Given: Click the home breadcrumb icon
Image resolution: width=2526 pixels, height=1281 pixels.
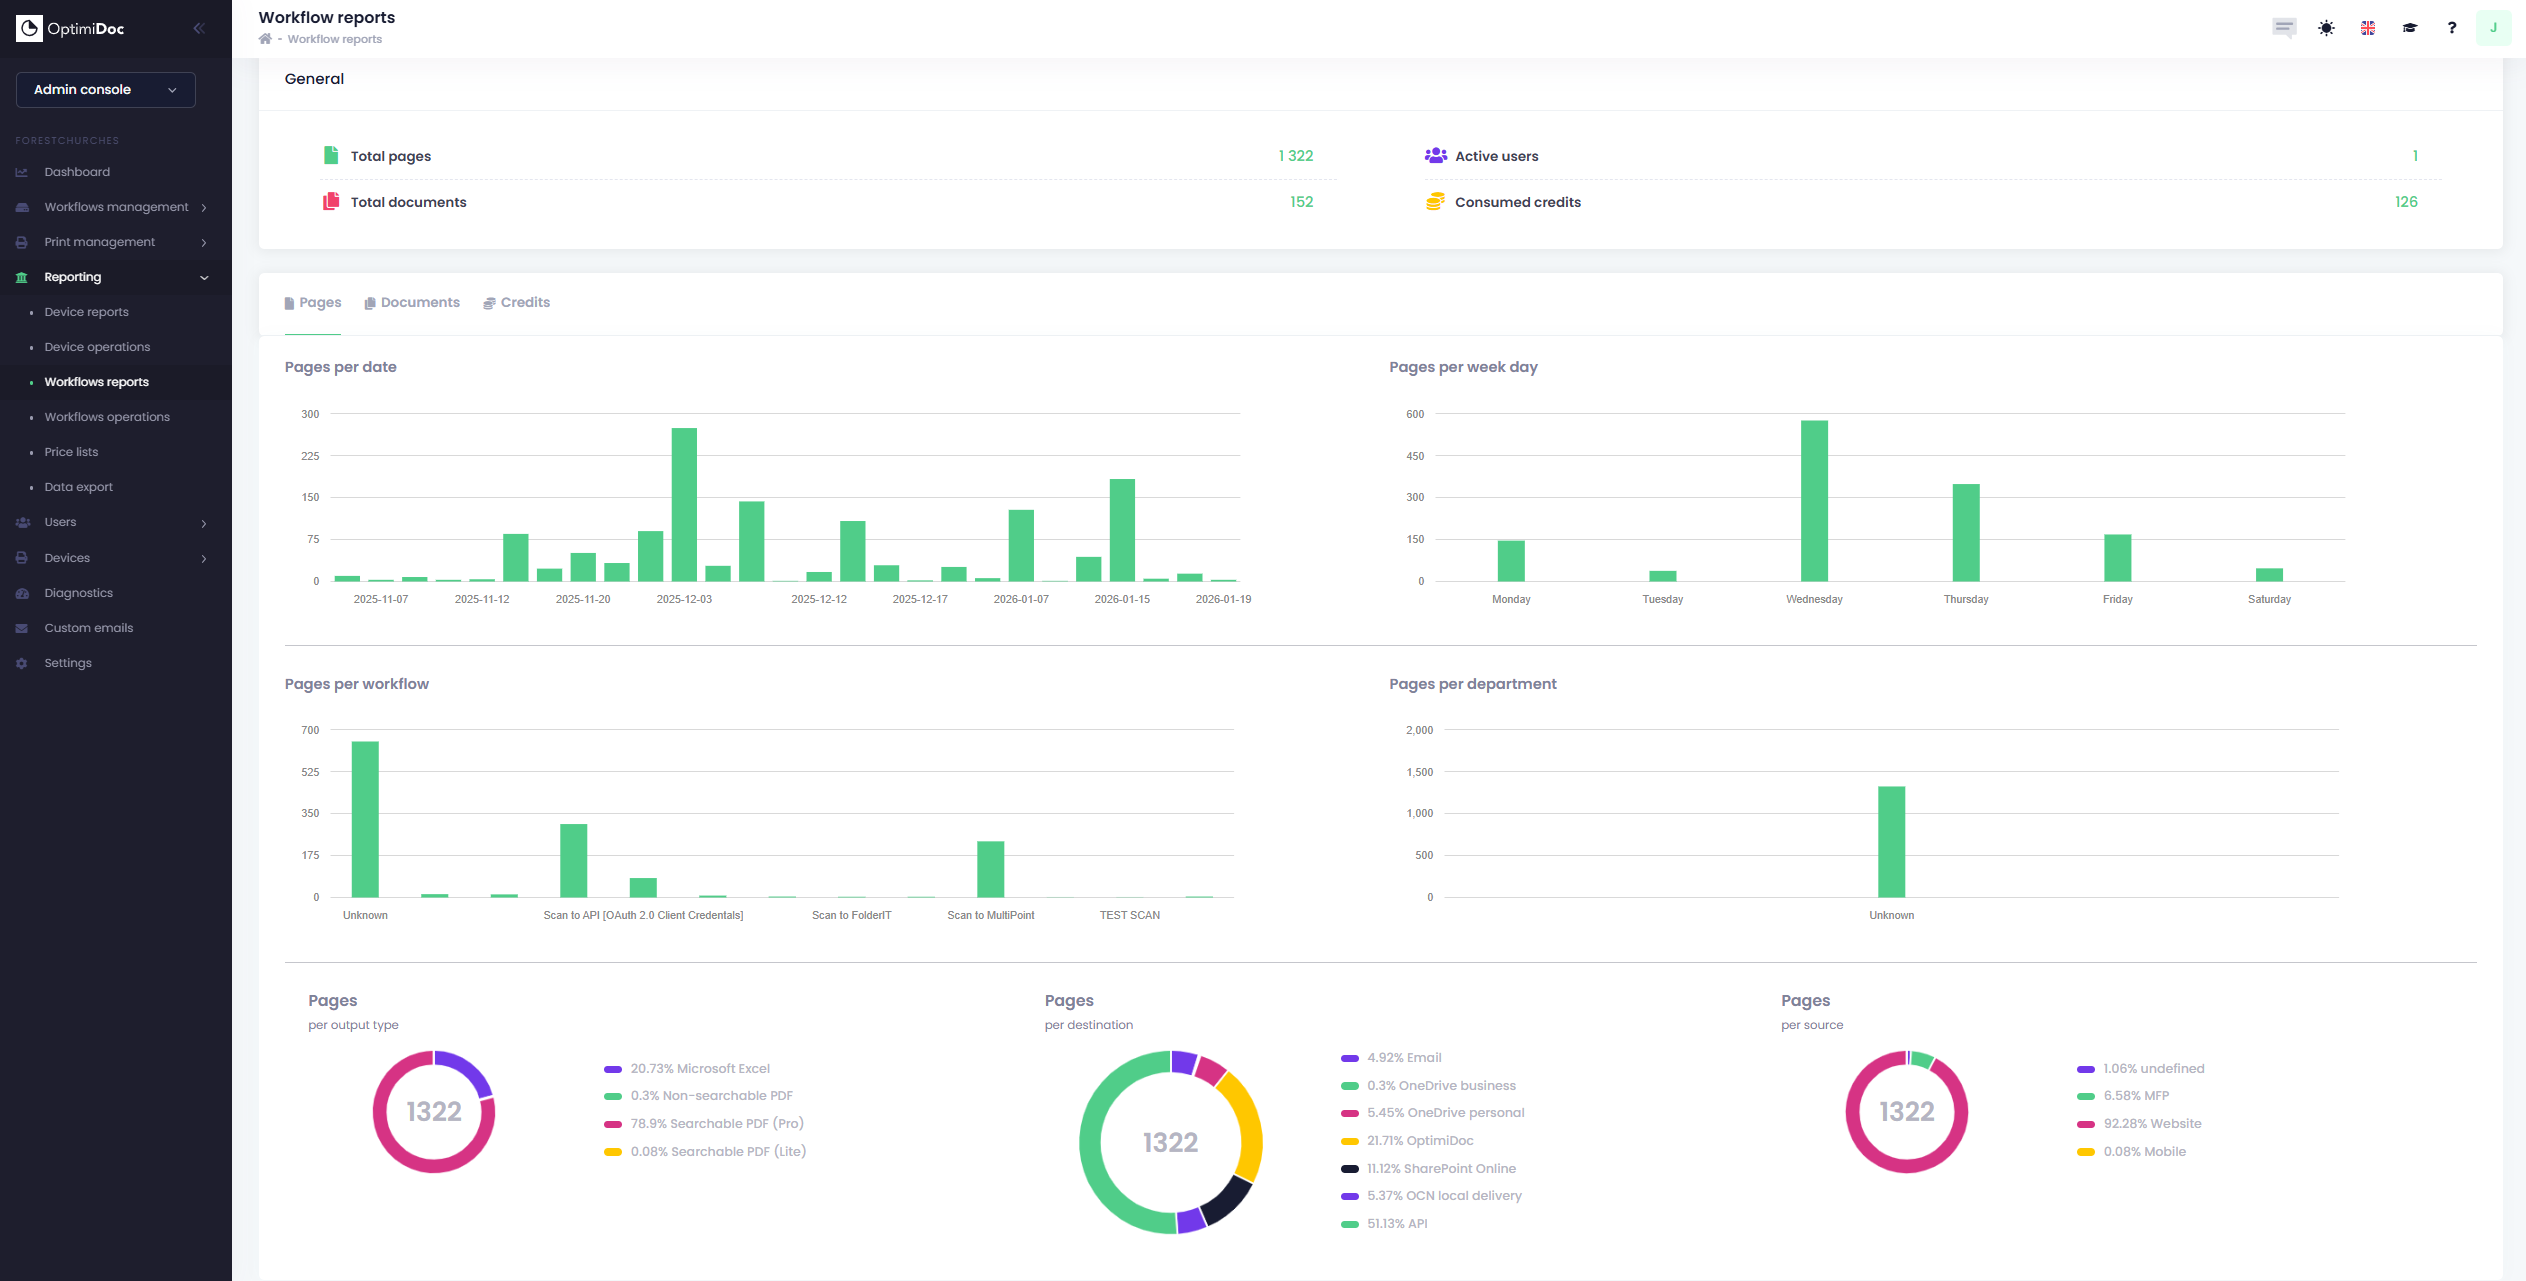Looking at the screenshot, I should click(265, 39).
